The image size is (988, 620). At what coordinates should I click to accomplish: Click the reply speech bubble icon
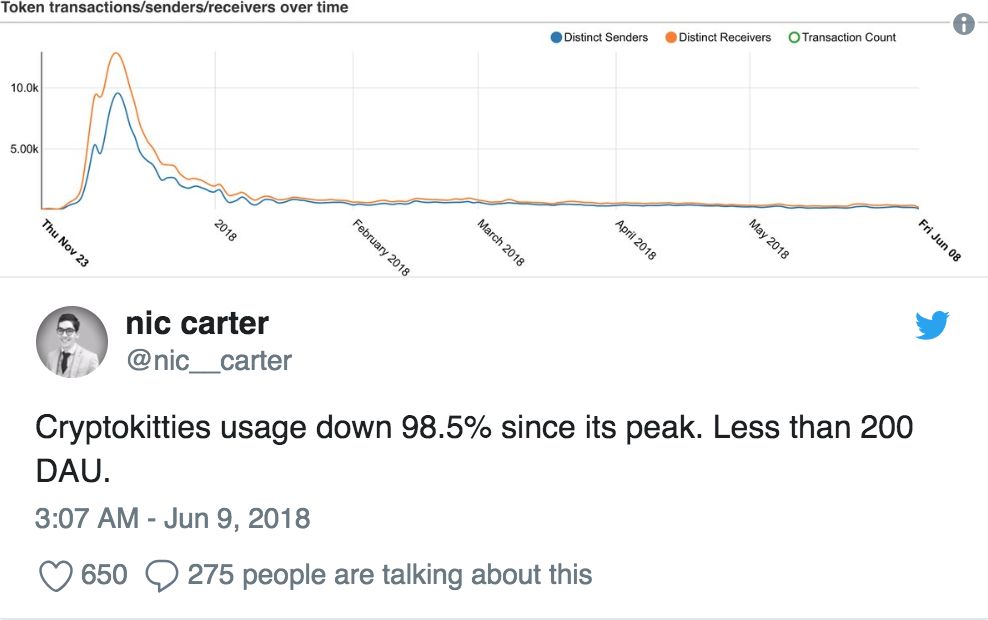click(x=162, y=575)
